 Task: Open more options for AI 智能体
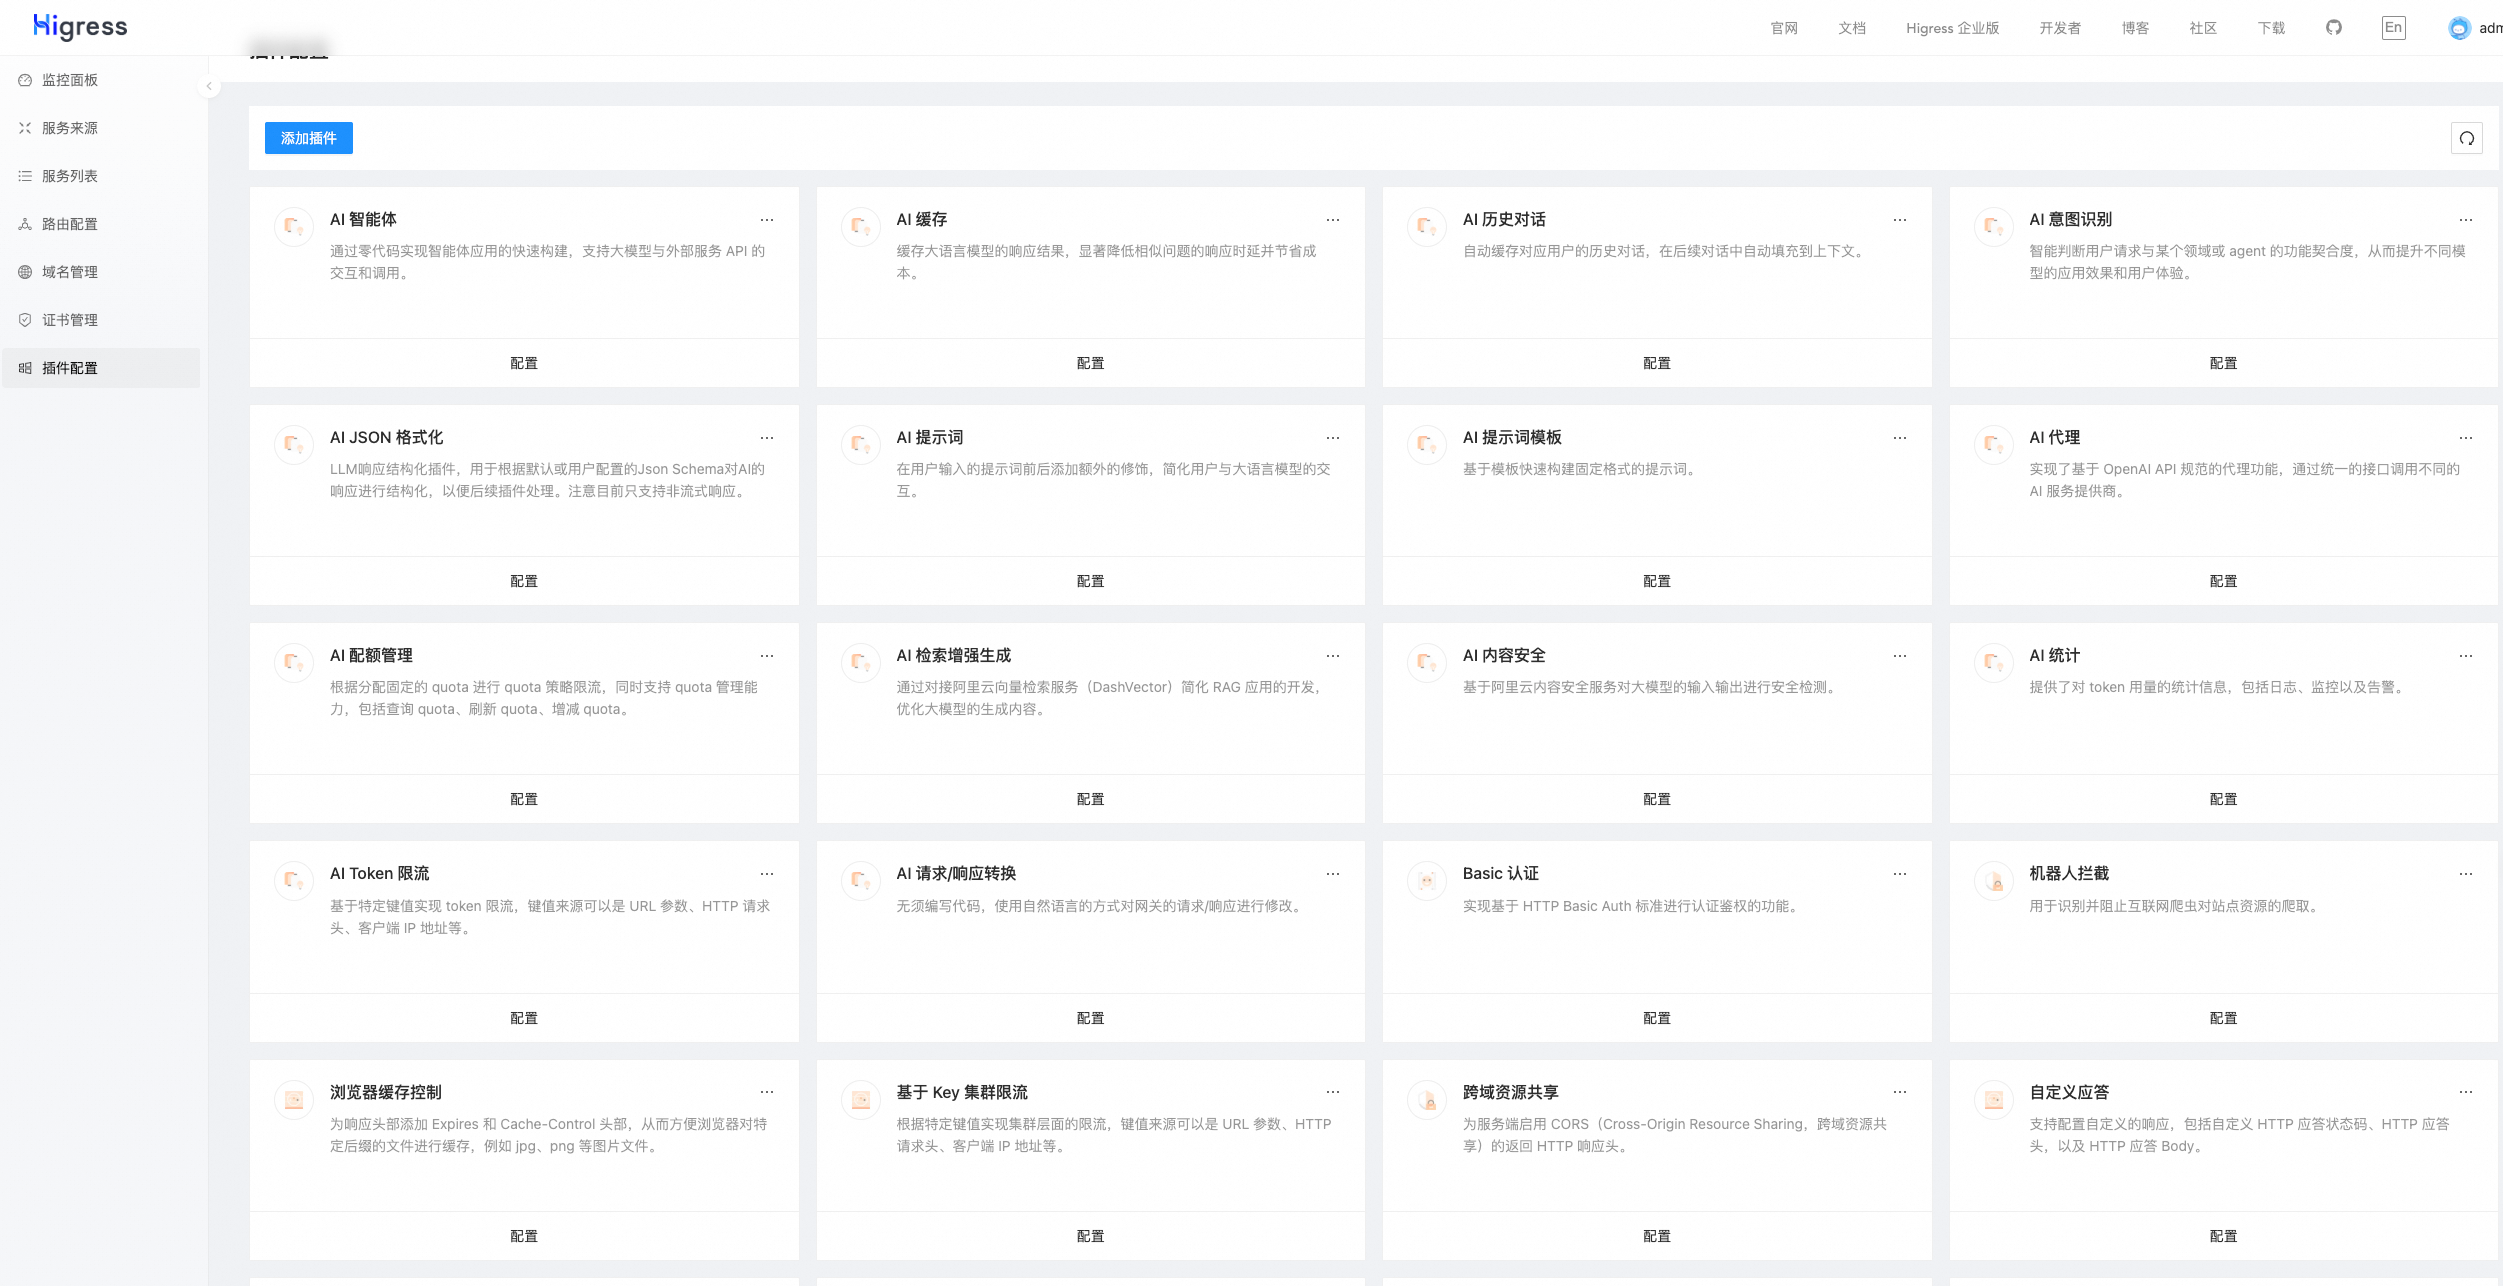pos(766,220)
